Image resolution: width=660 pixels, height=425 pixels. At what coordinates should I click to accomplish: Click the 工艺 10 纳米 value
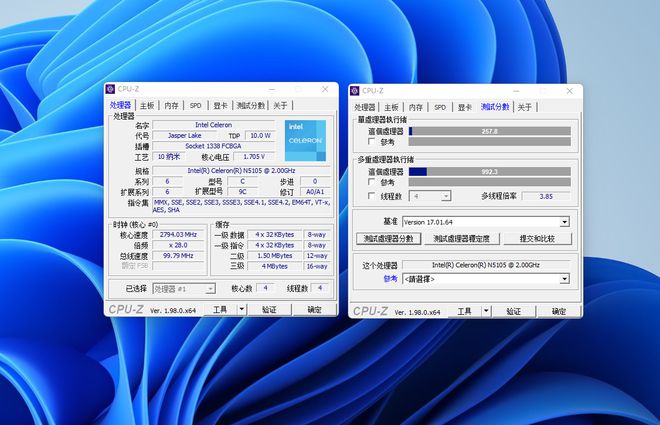[168, 157]
